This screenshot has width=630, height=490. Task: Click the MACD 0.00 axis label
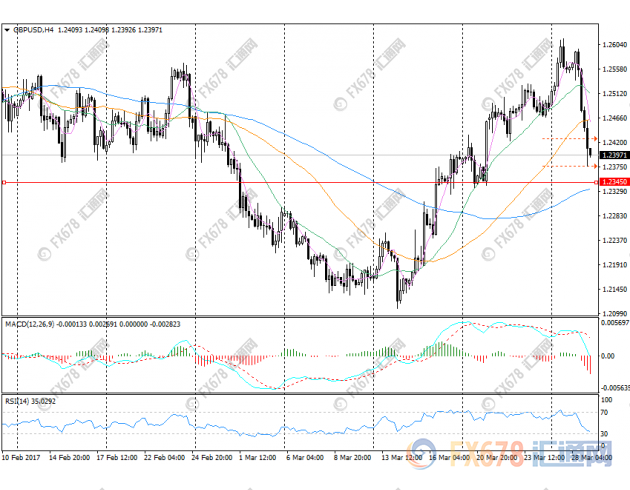(x=608, y=356)
